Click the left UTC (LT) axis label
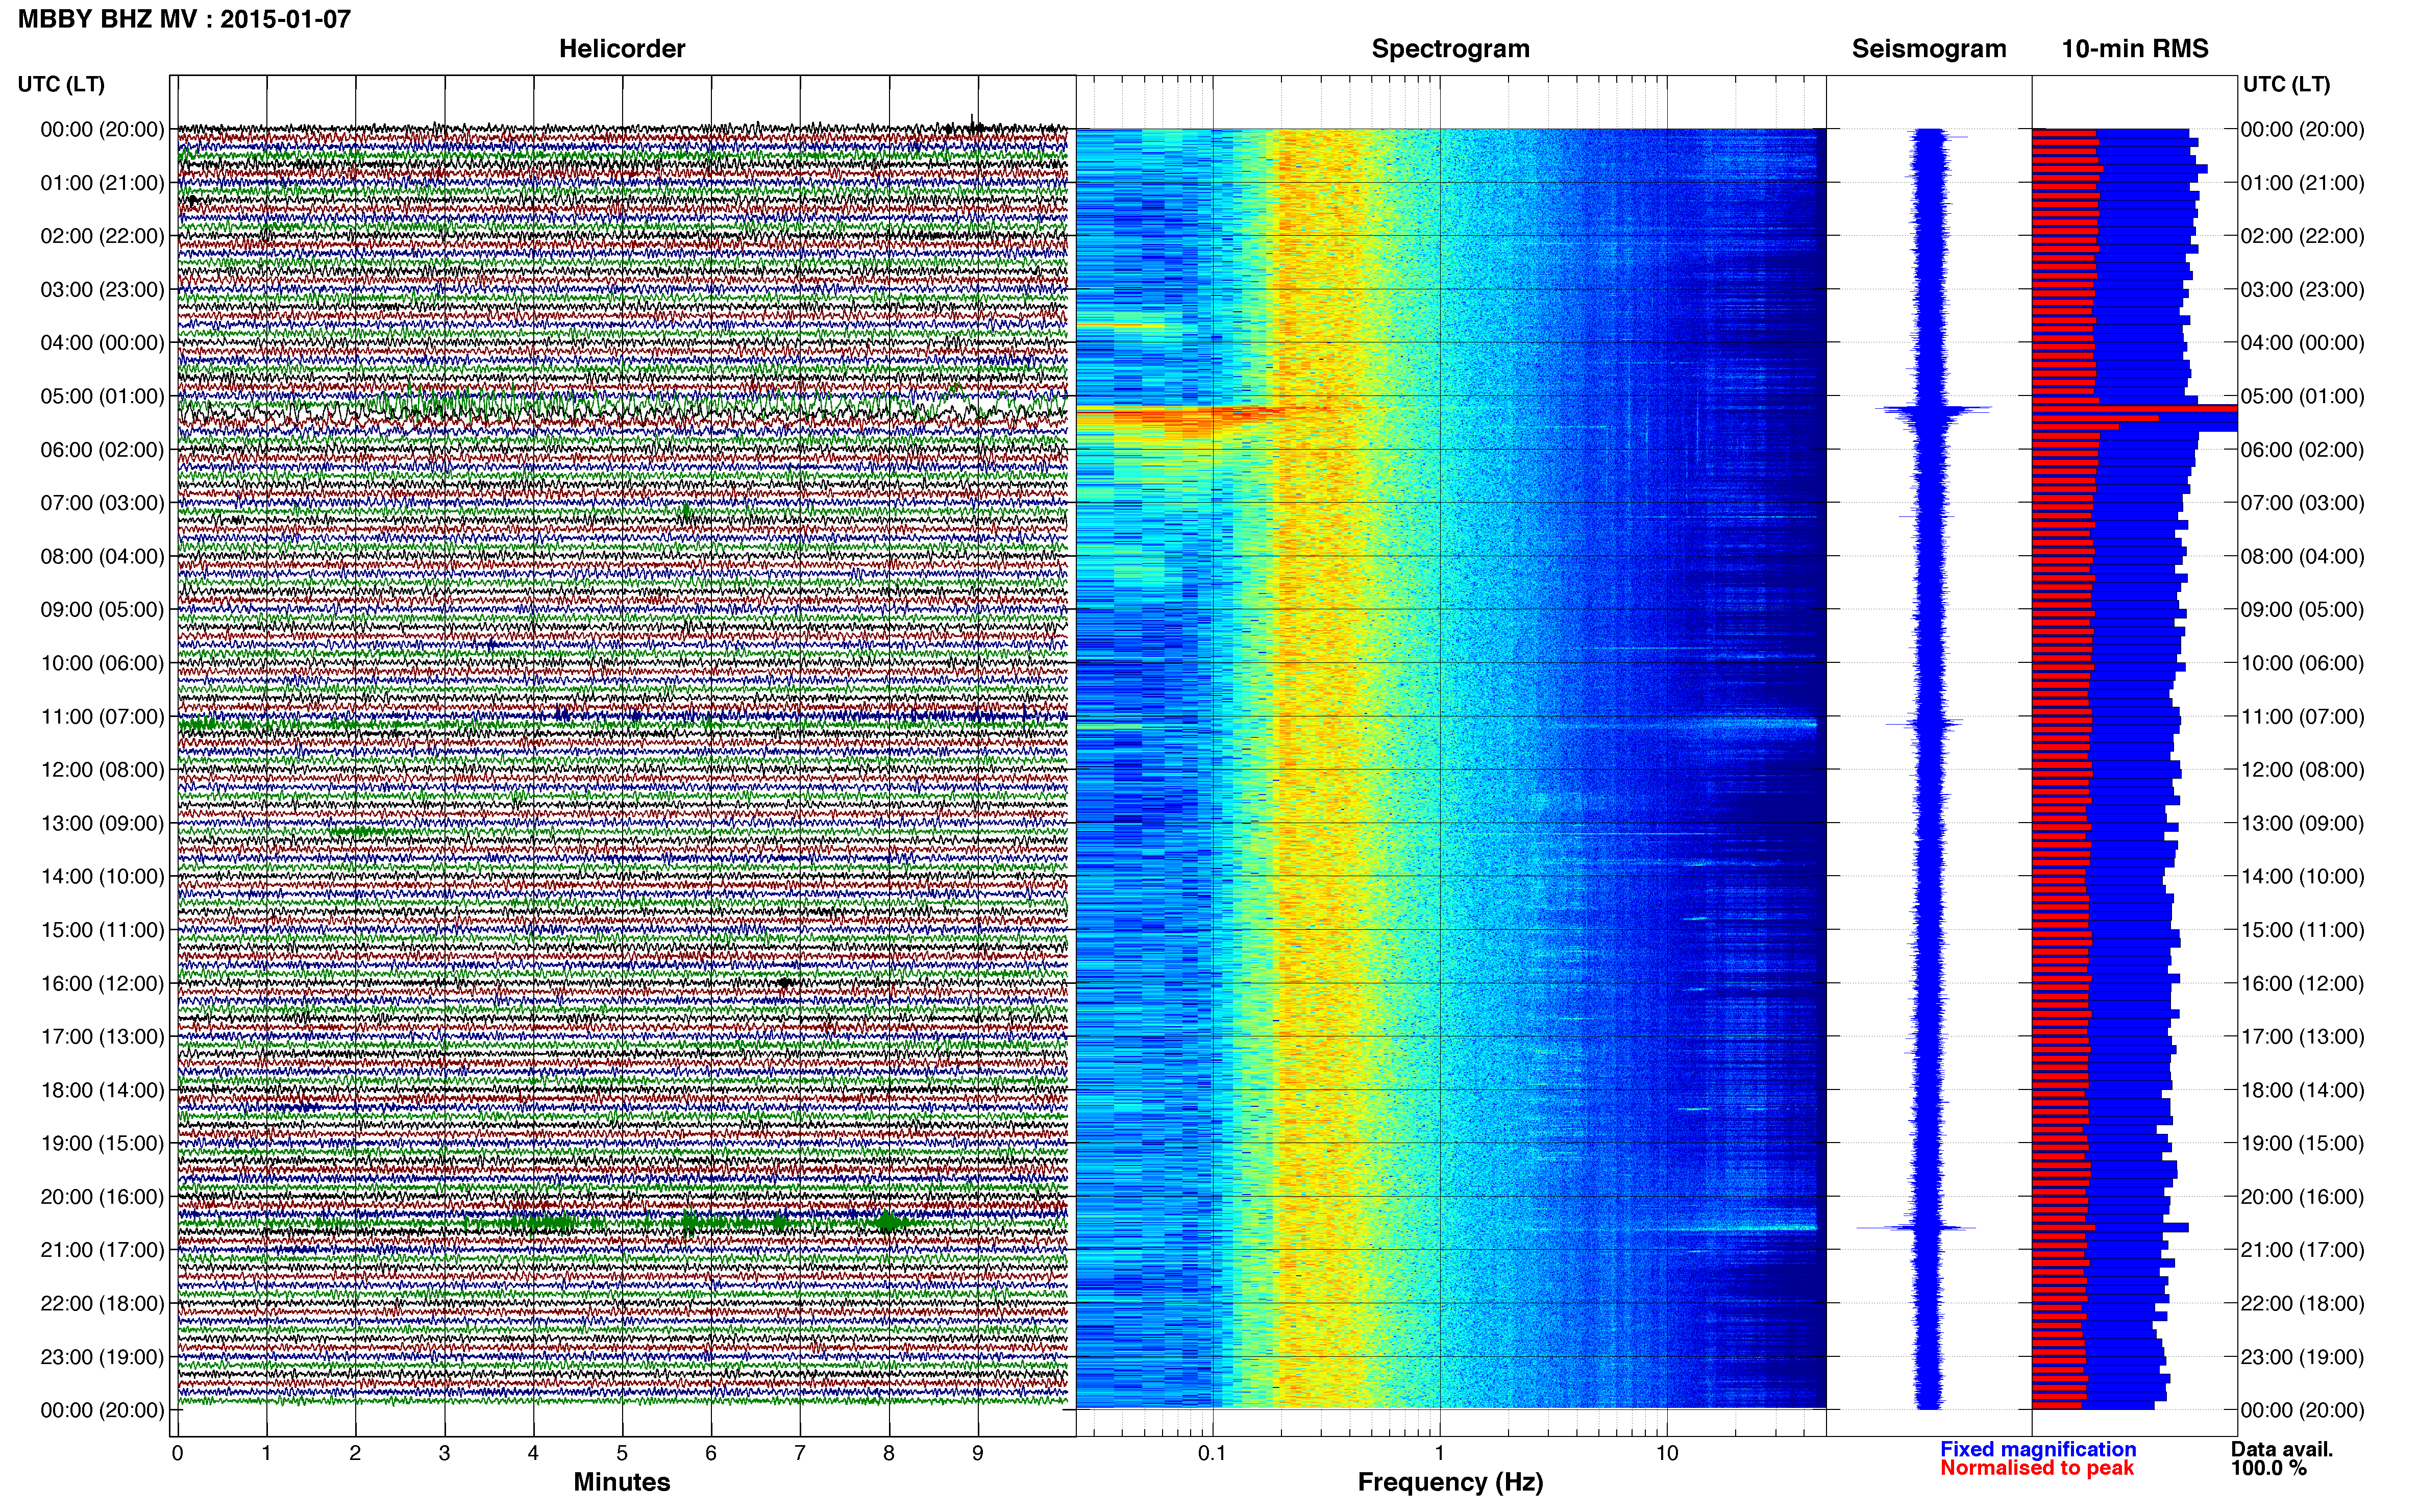Screen dimensions: 2419x1512 (61, 84)
